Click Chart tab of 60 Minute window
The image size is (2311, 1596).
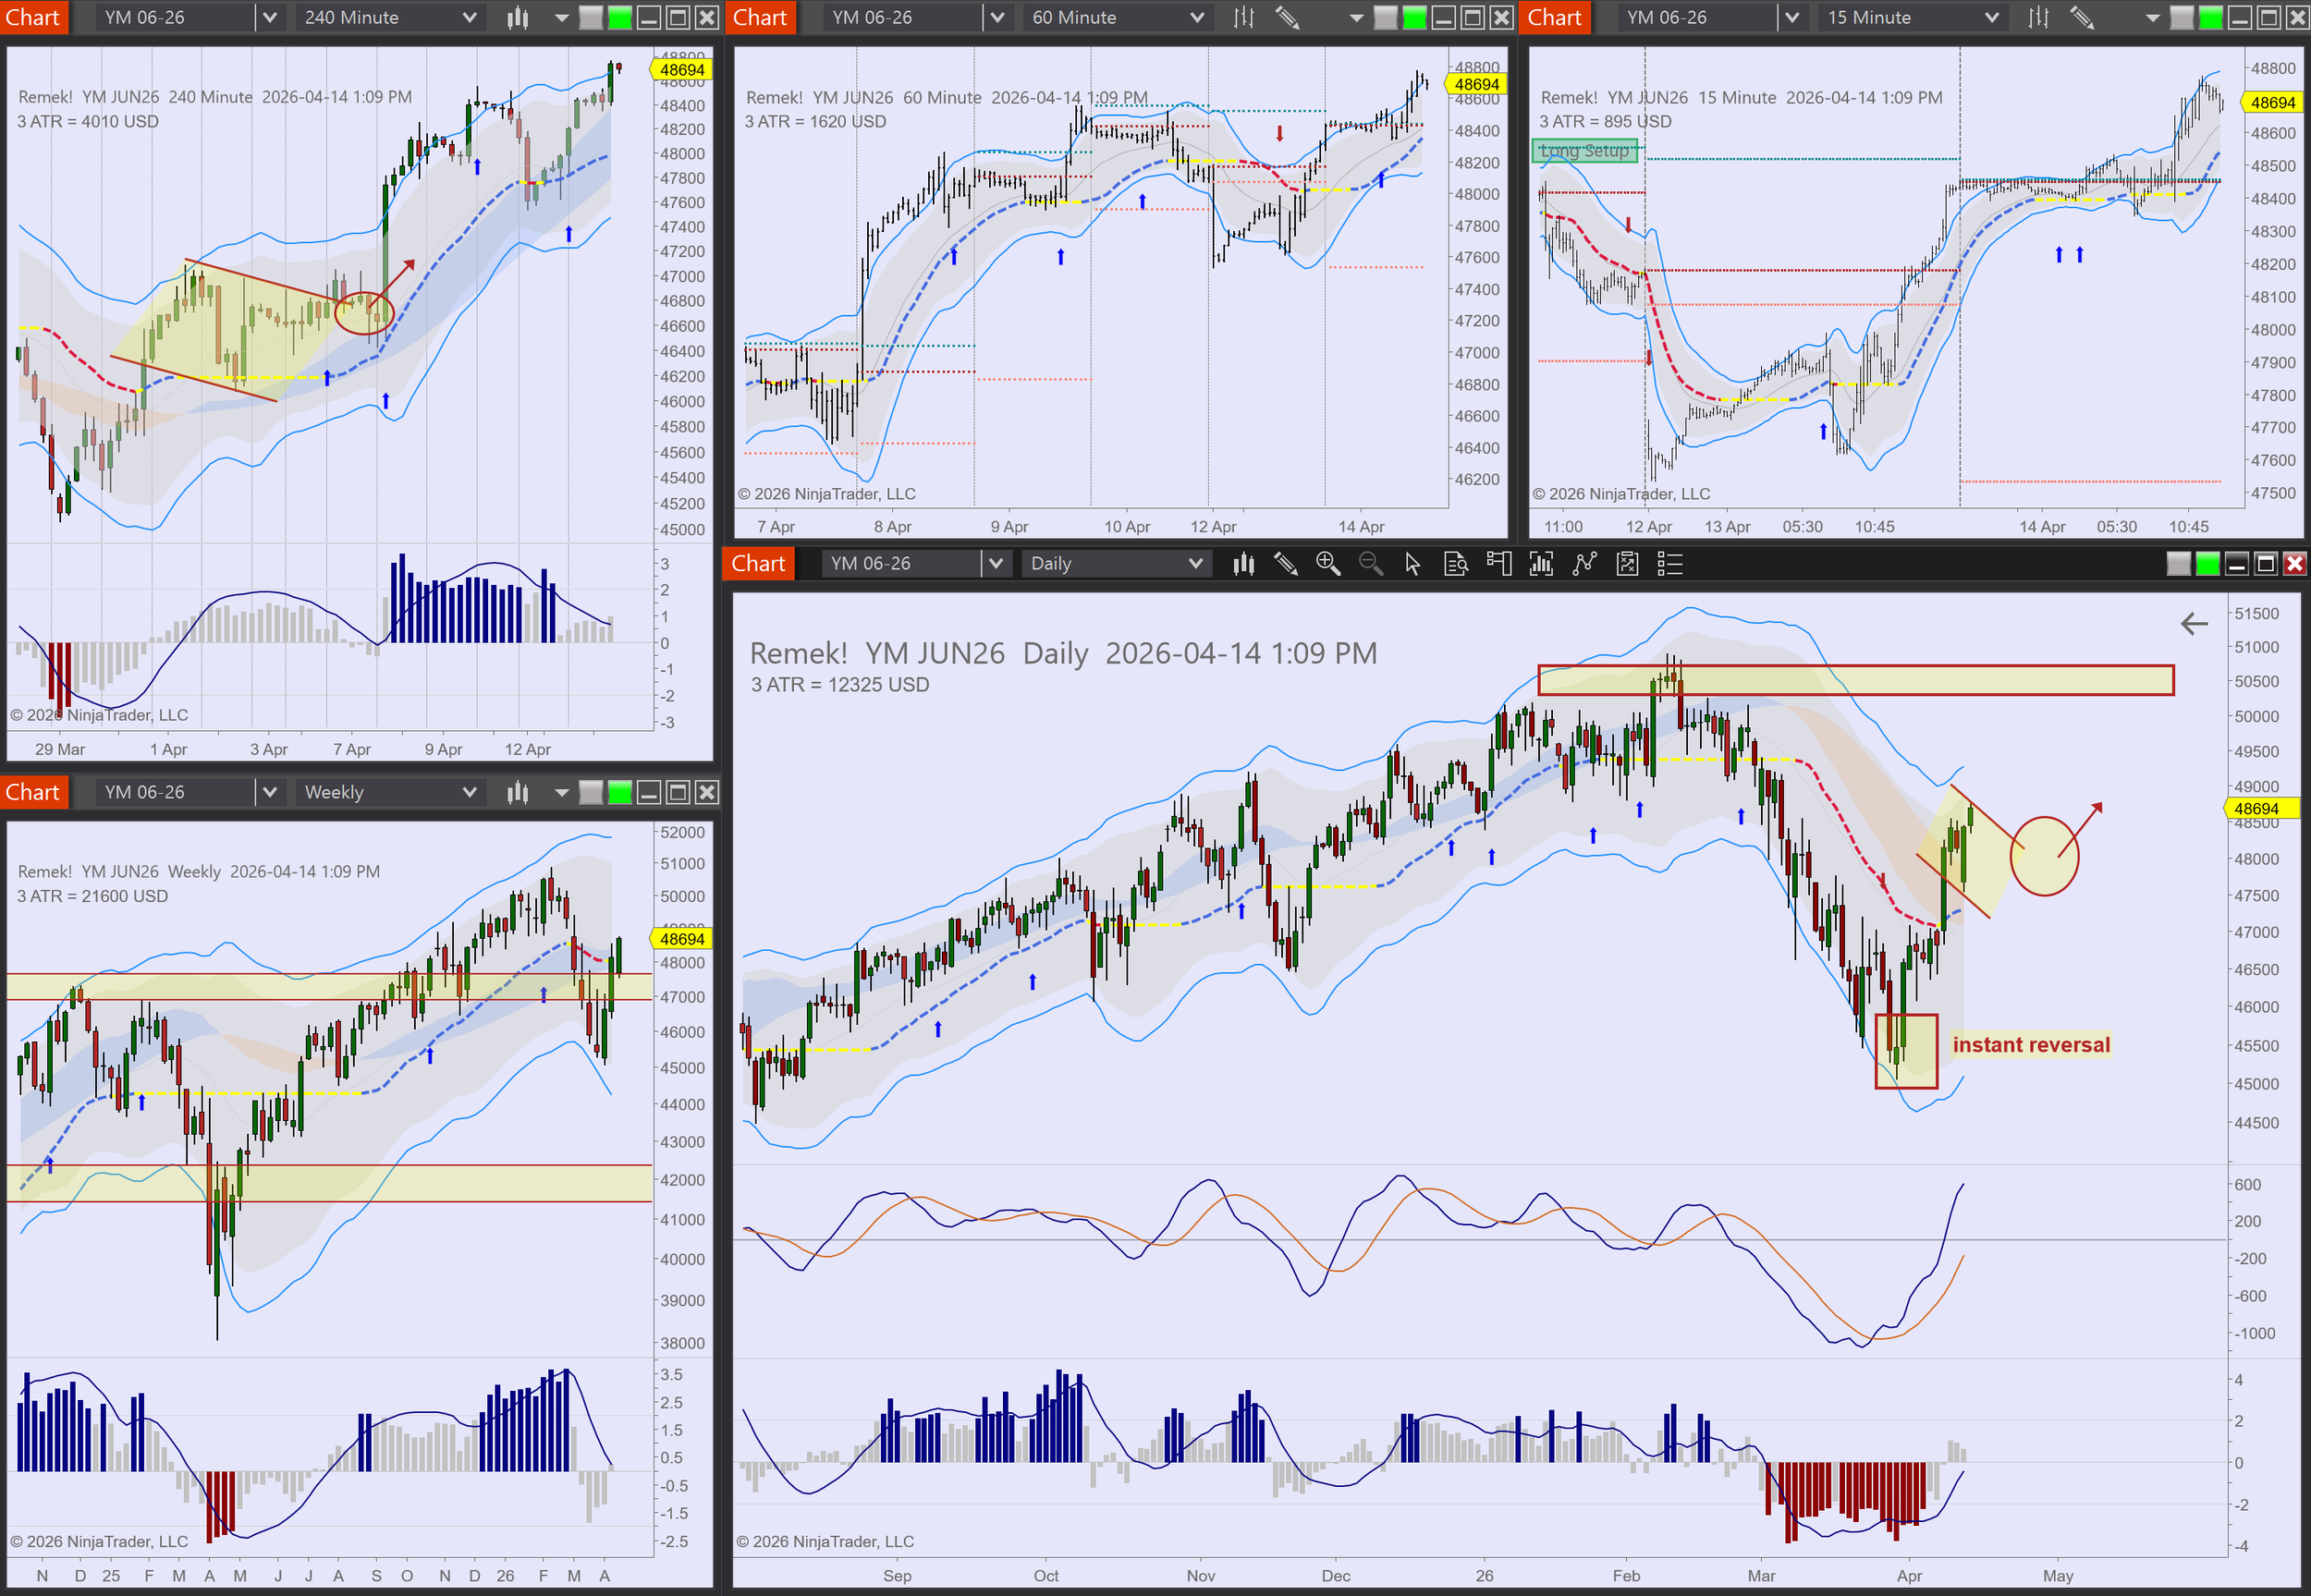pos(760,17)
